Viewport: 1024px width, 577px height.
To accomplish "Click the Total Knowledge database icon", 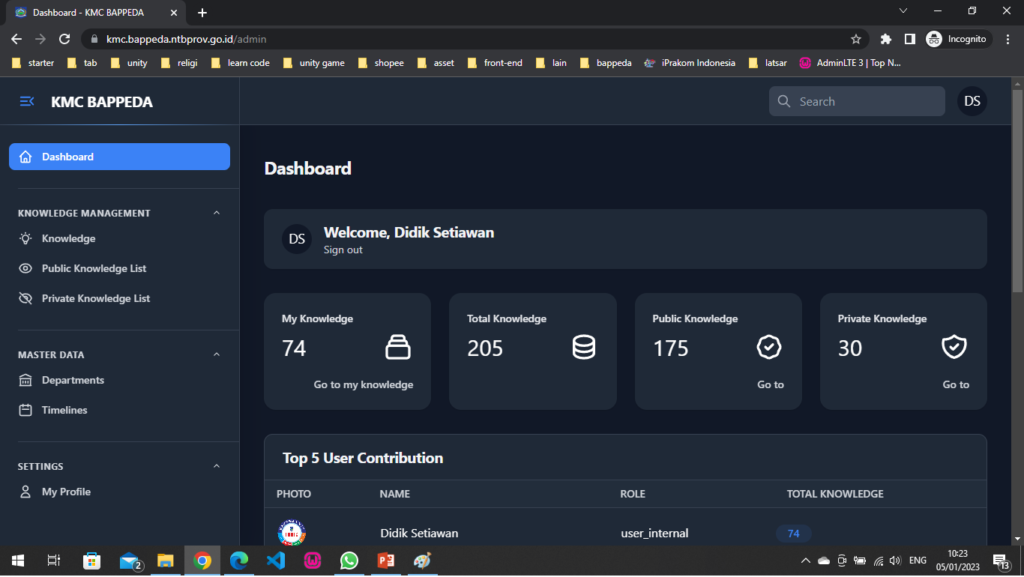I will [x=583, y=348].
